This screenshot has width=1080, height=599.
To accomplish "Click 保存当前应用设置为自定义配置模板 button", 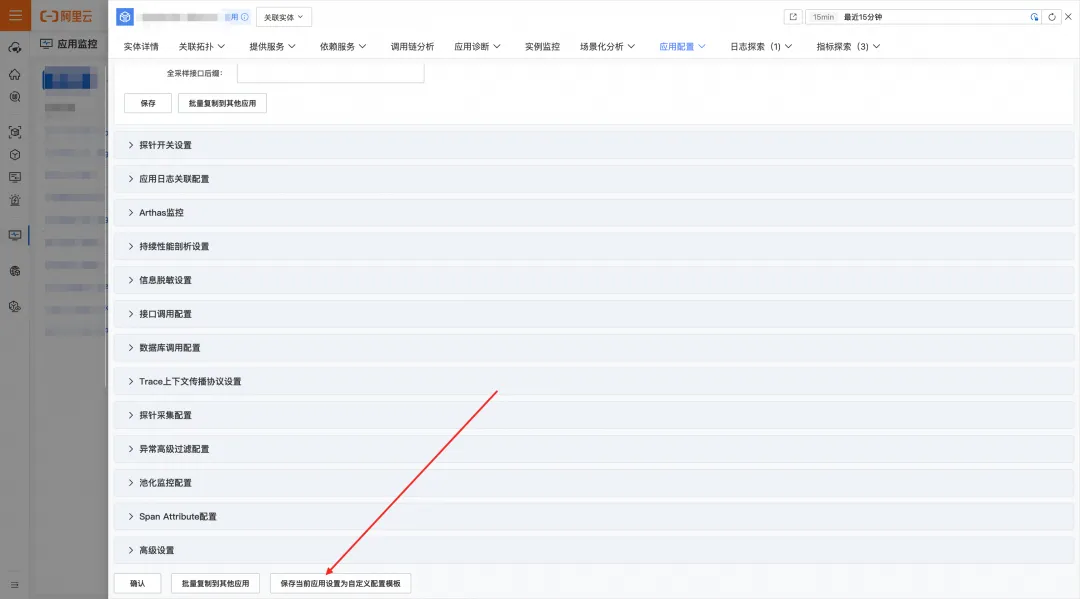I will click(x=340, y=583).
